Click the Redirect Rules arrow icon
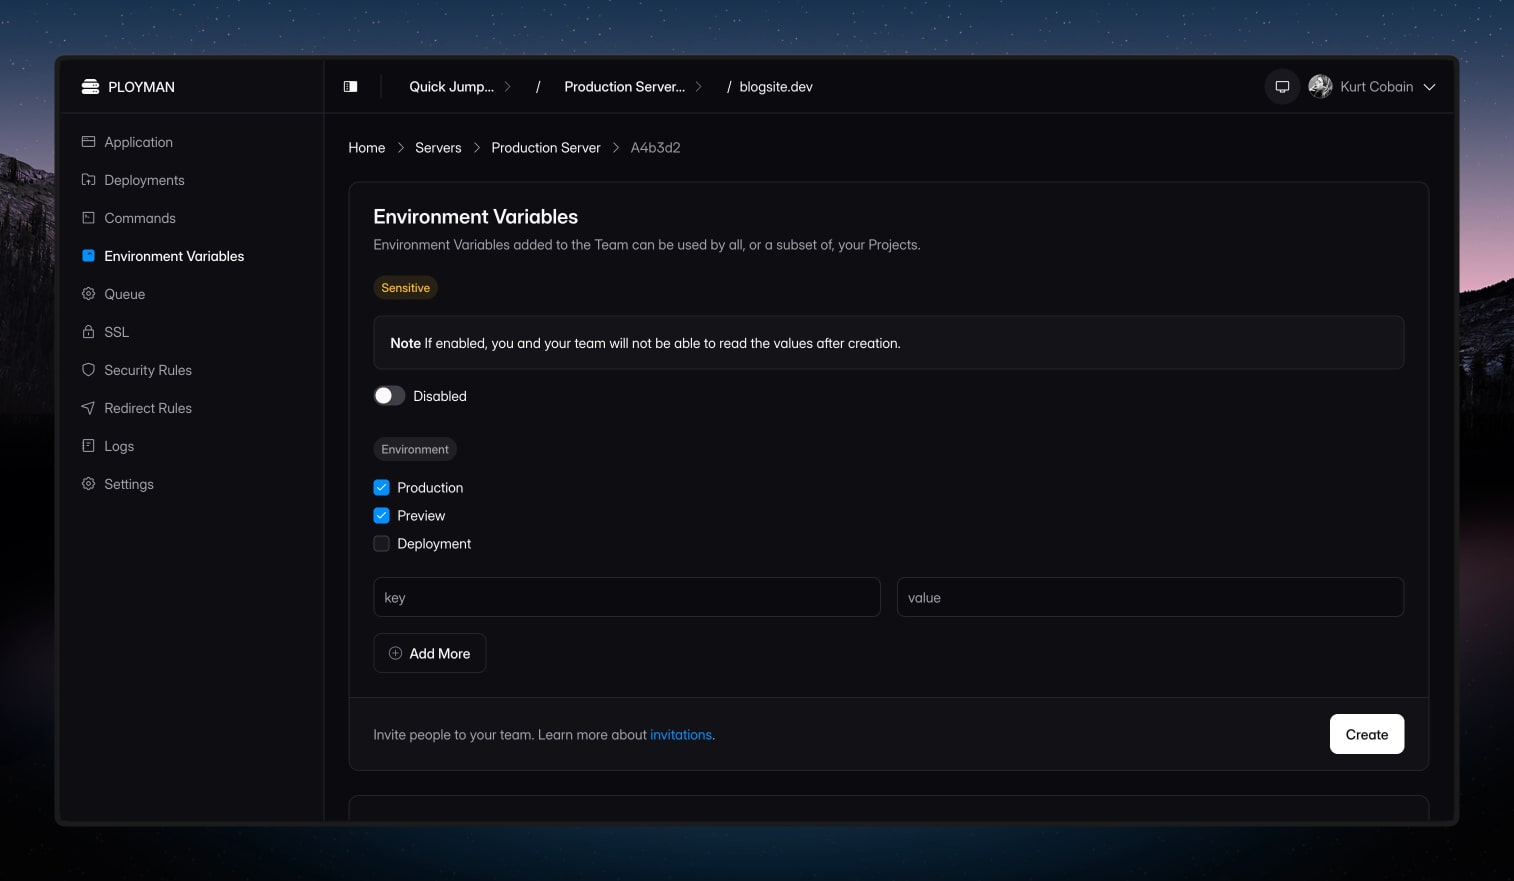1514x881 pixels. [88, 408]
